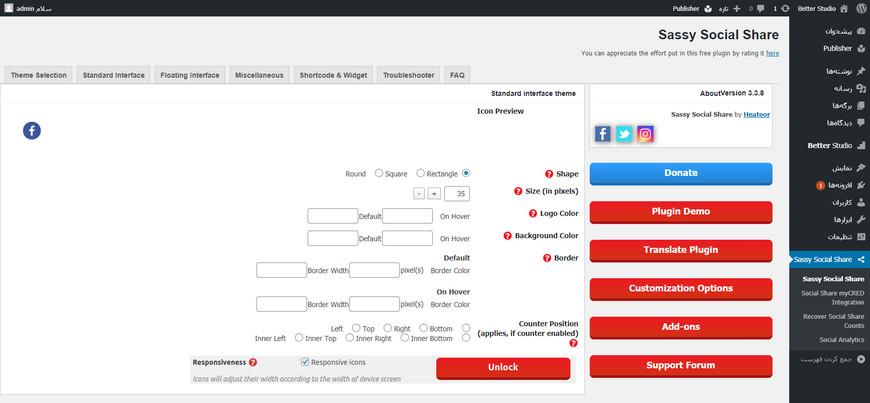Open the Heateor author link
The image size is (870, 403).
click(757, 114)
